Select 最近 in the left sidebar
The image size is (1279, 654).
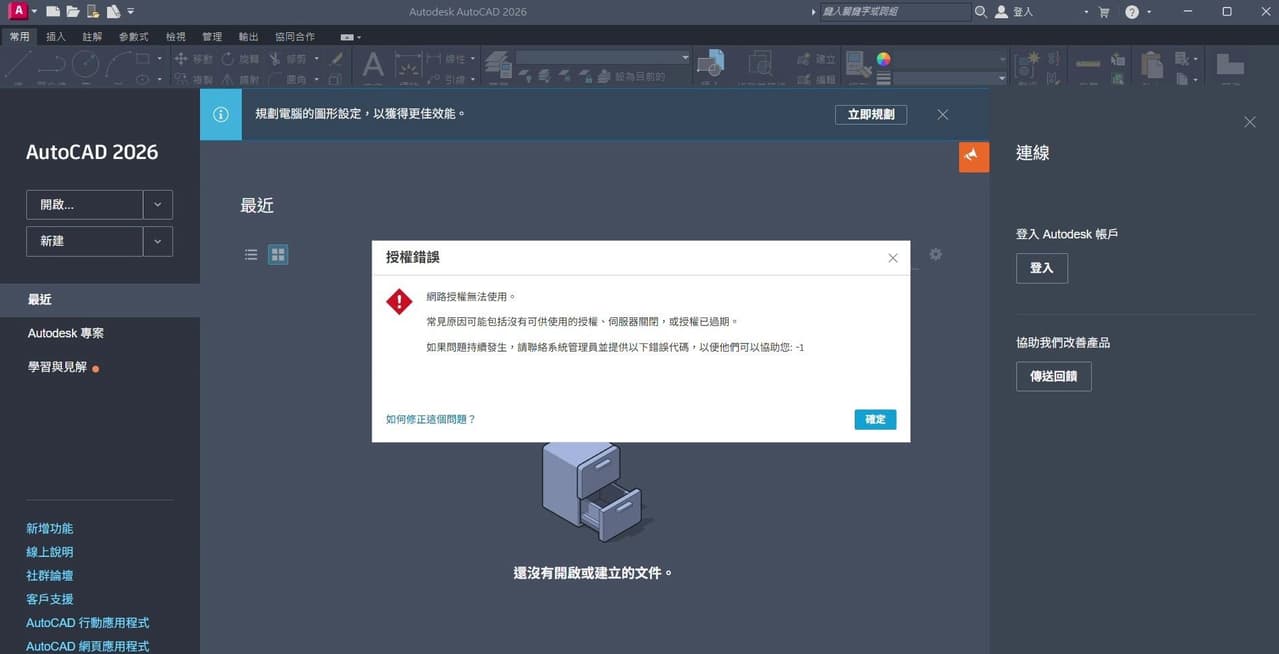(100, 299)
